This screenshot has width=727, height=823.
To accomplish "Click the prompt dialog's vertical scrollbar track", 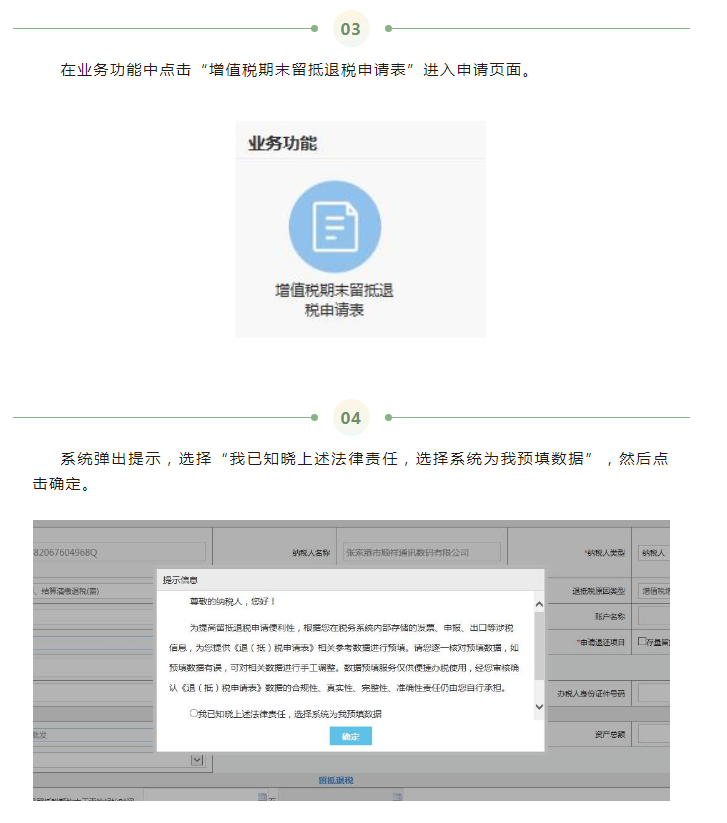I will point(539,655).
